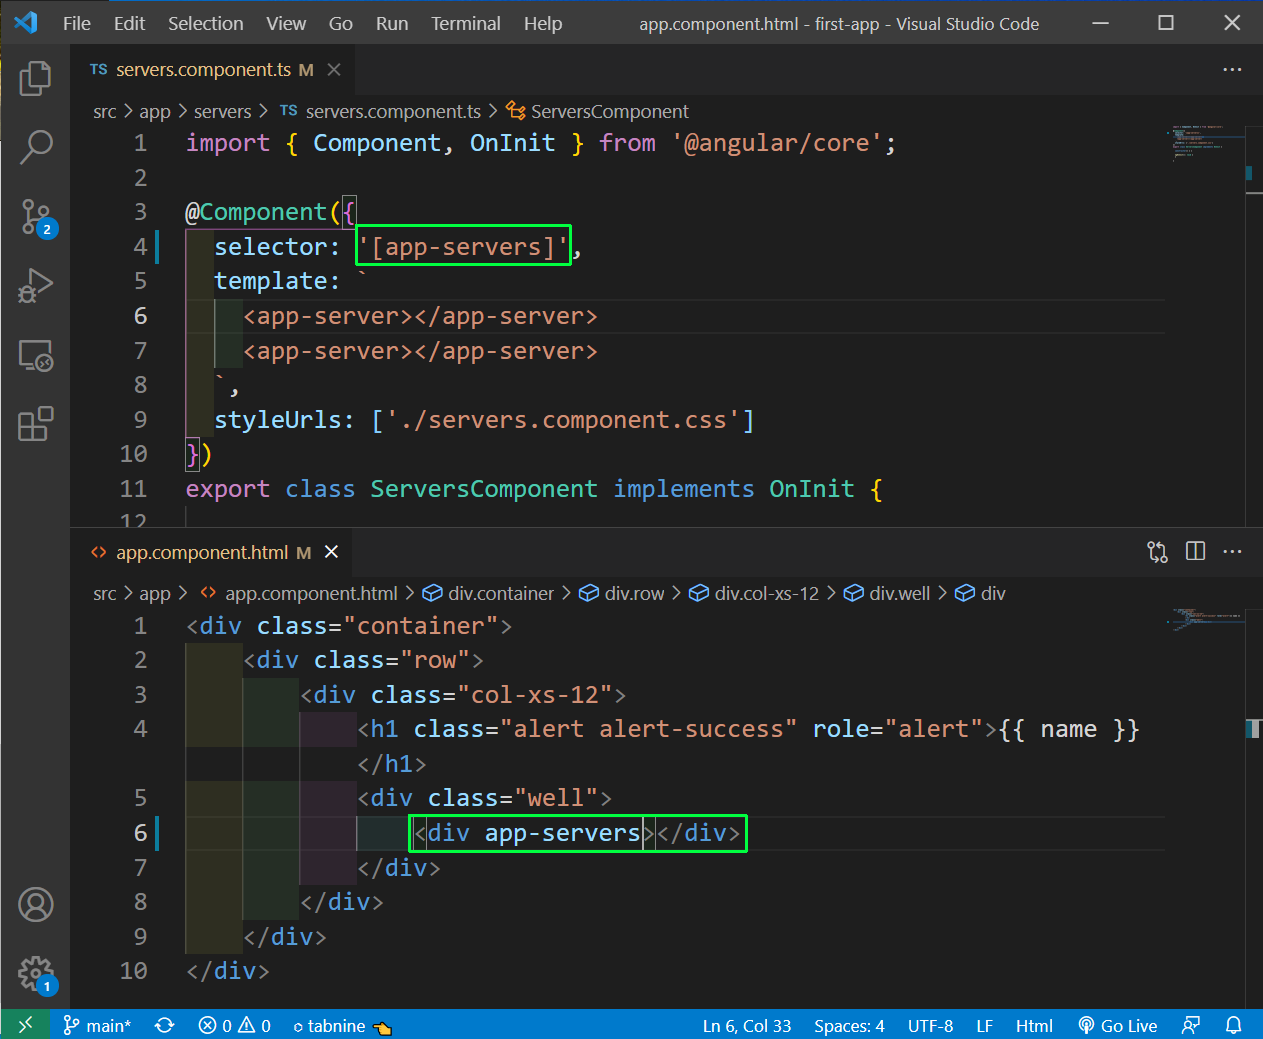Split the lower editor
The image size is (1263, 1039).
point(1195,552)
